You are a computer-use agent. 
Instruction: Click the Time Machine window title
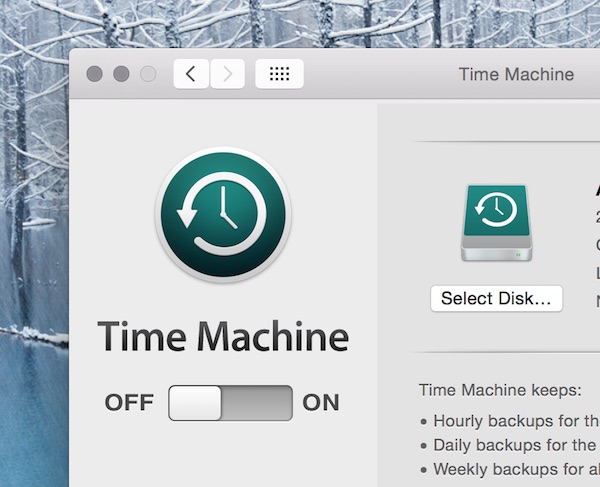[516, 74]
